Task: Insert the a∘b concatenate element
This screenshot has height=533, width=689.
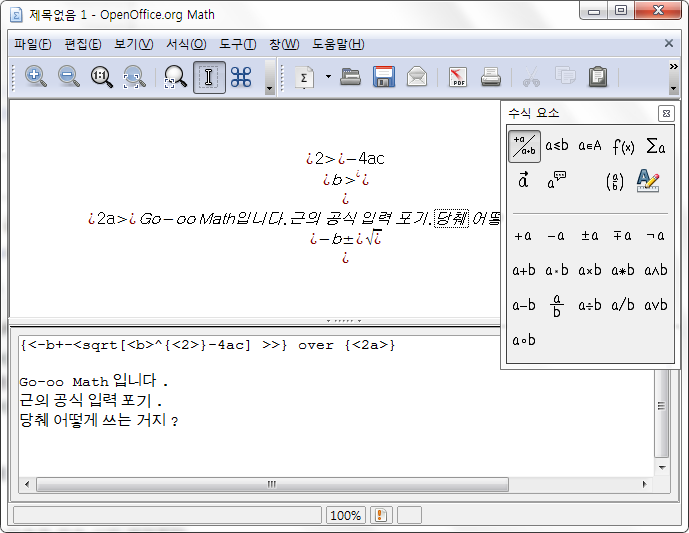Action: pyautogui.click(x=524, y=340)
